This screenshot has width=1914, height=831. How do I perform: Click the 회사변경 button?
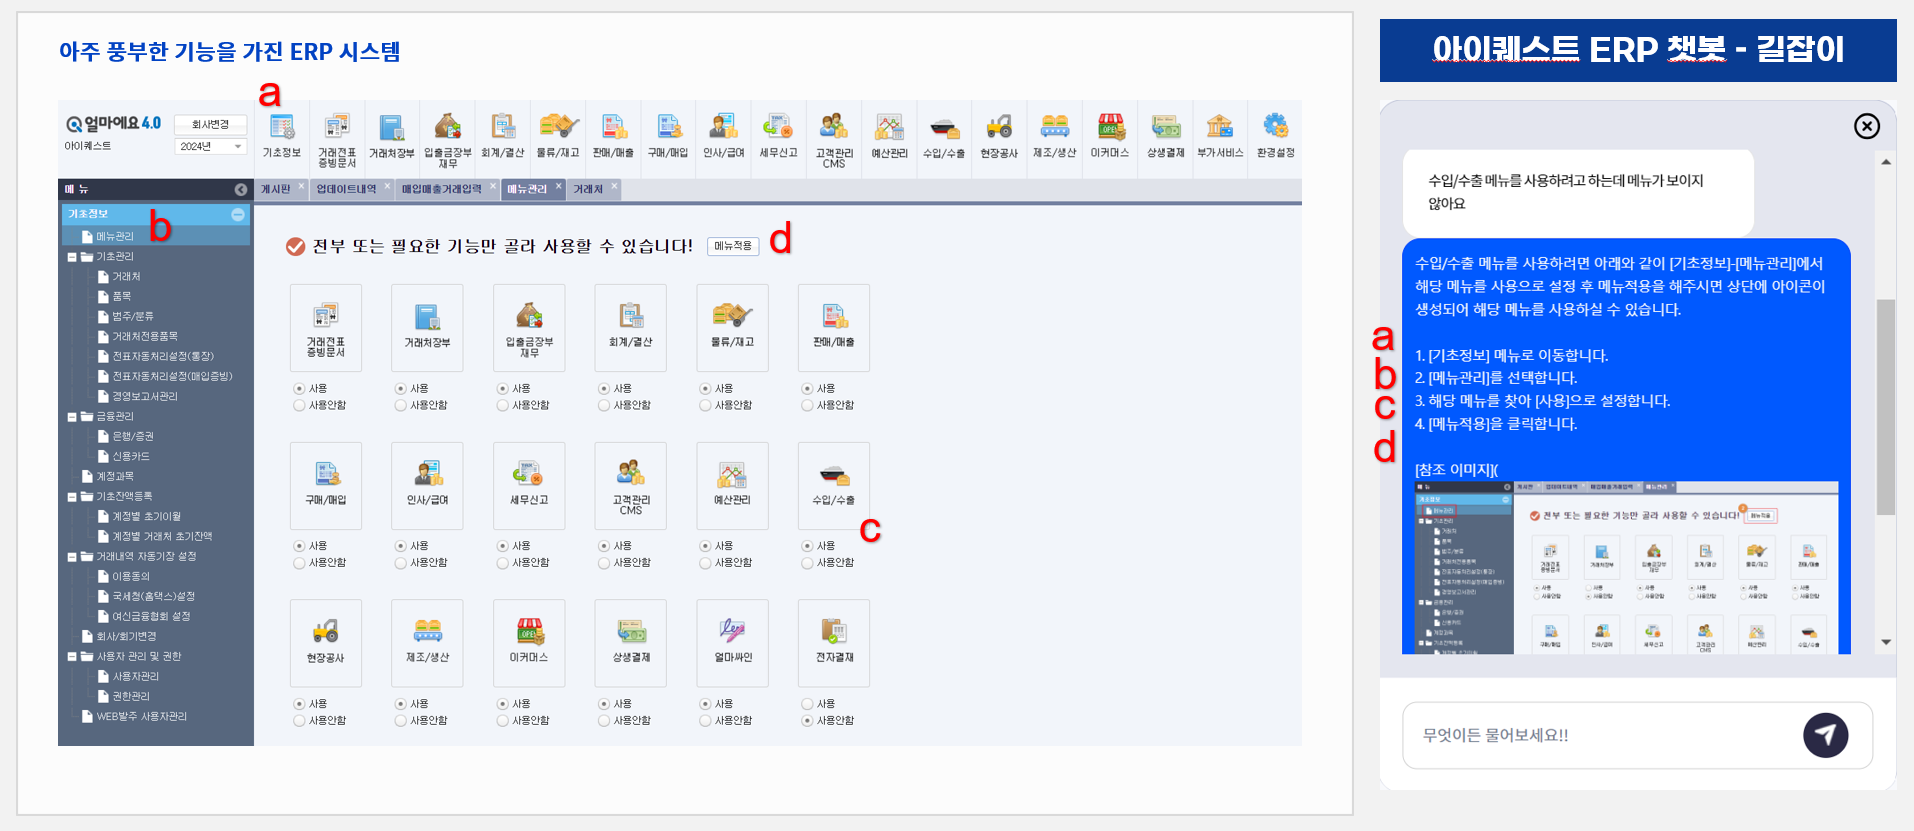[x=210, y=125]
